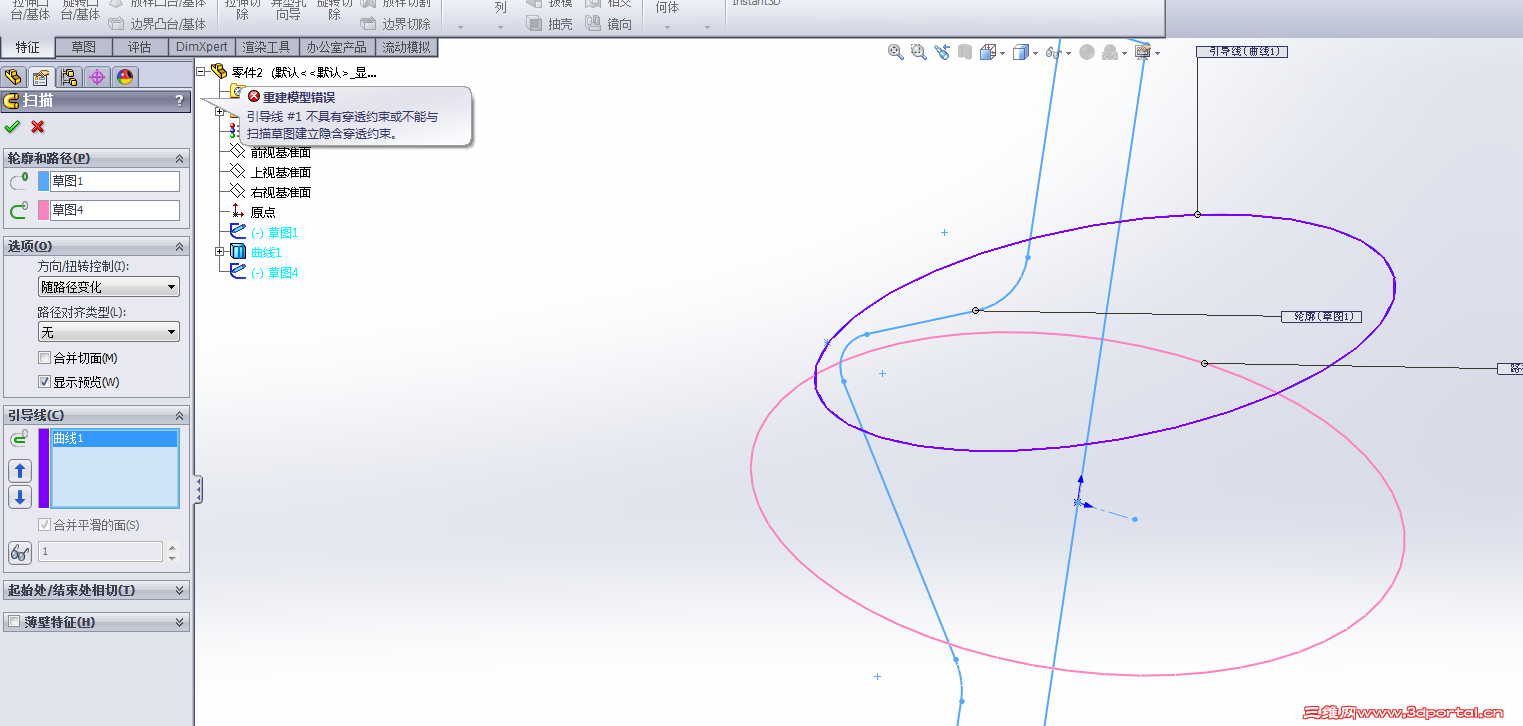Select 原点 in feature tree
1523x726 pixels.
(x=263, y=212)
